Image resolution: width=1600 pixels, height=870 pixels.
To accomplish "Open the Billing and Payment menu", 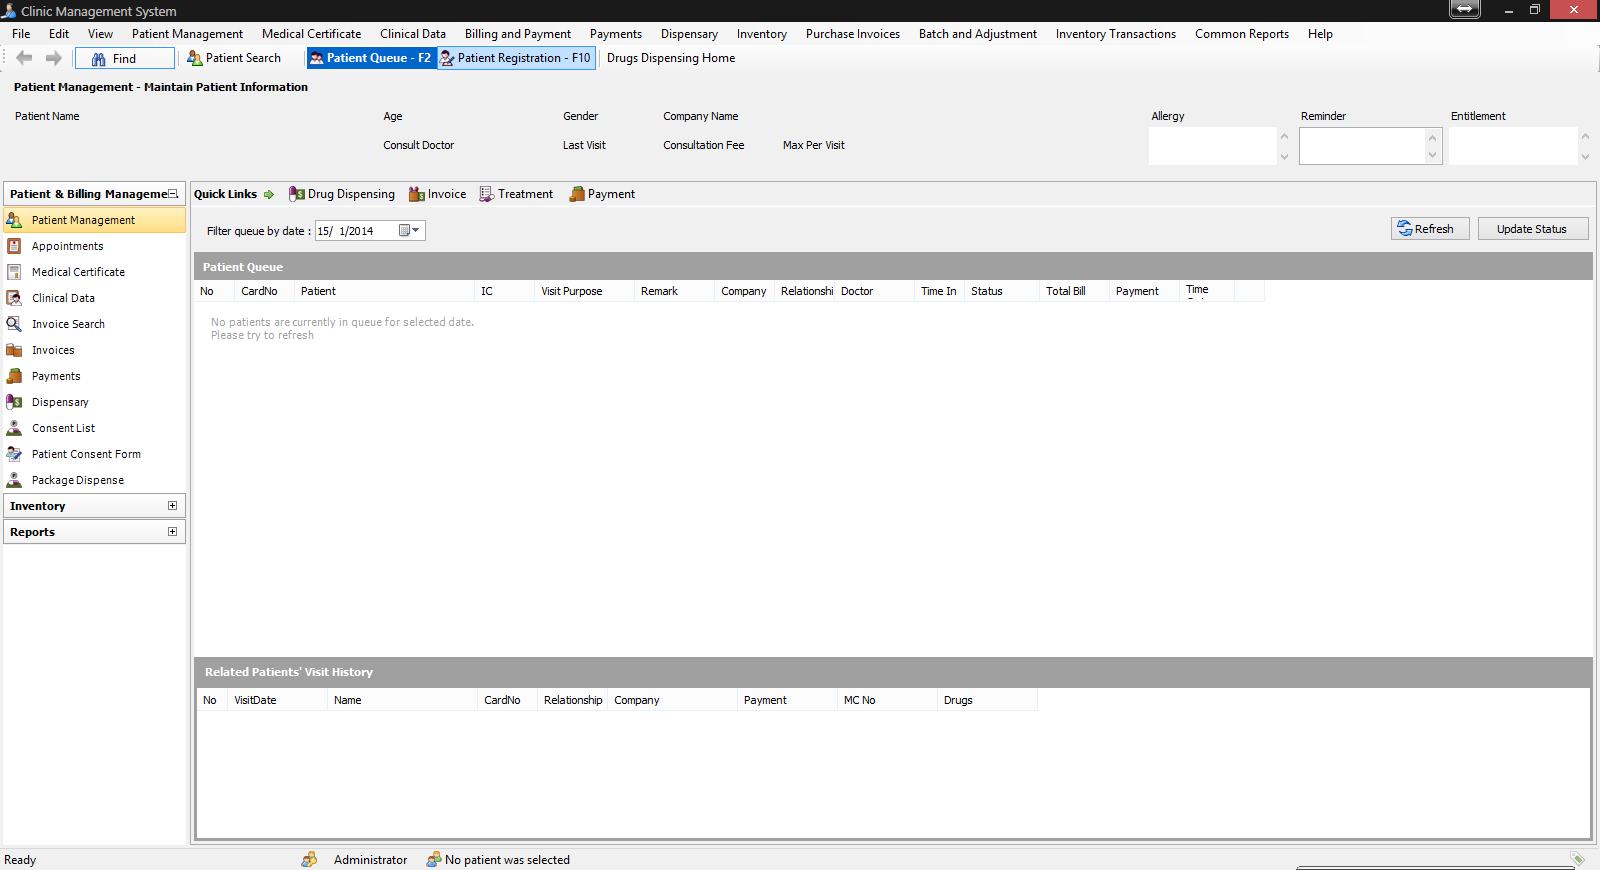I will click(x=518, y=34).
